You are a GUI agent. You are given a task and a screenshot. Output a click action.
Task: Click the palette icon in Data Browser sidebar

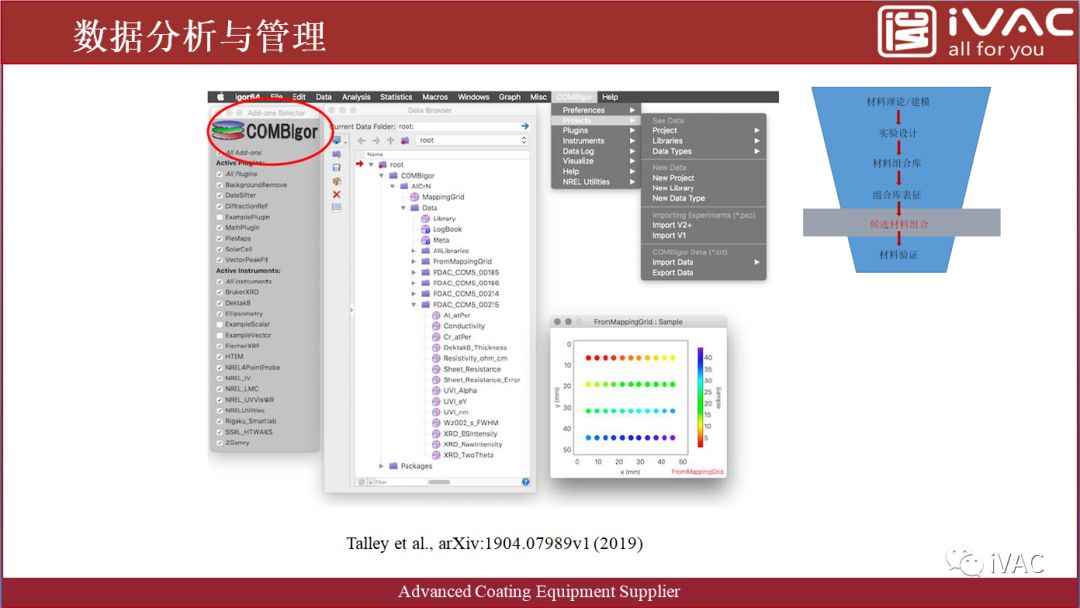tap(336, 181)
